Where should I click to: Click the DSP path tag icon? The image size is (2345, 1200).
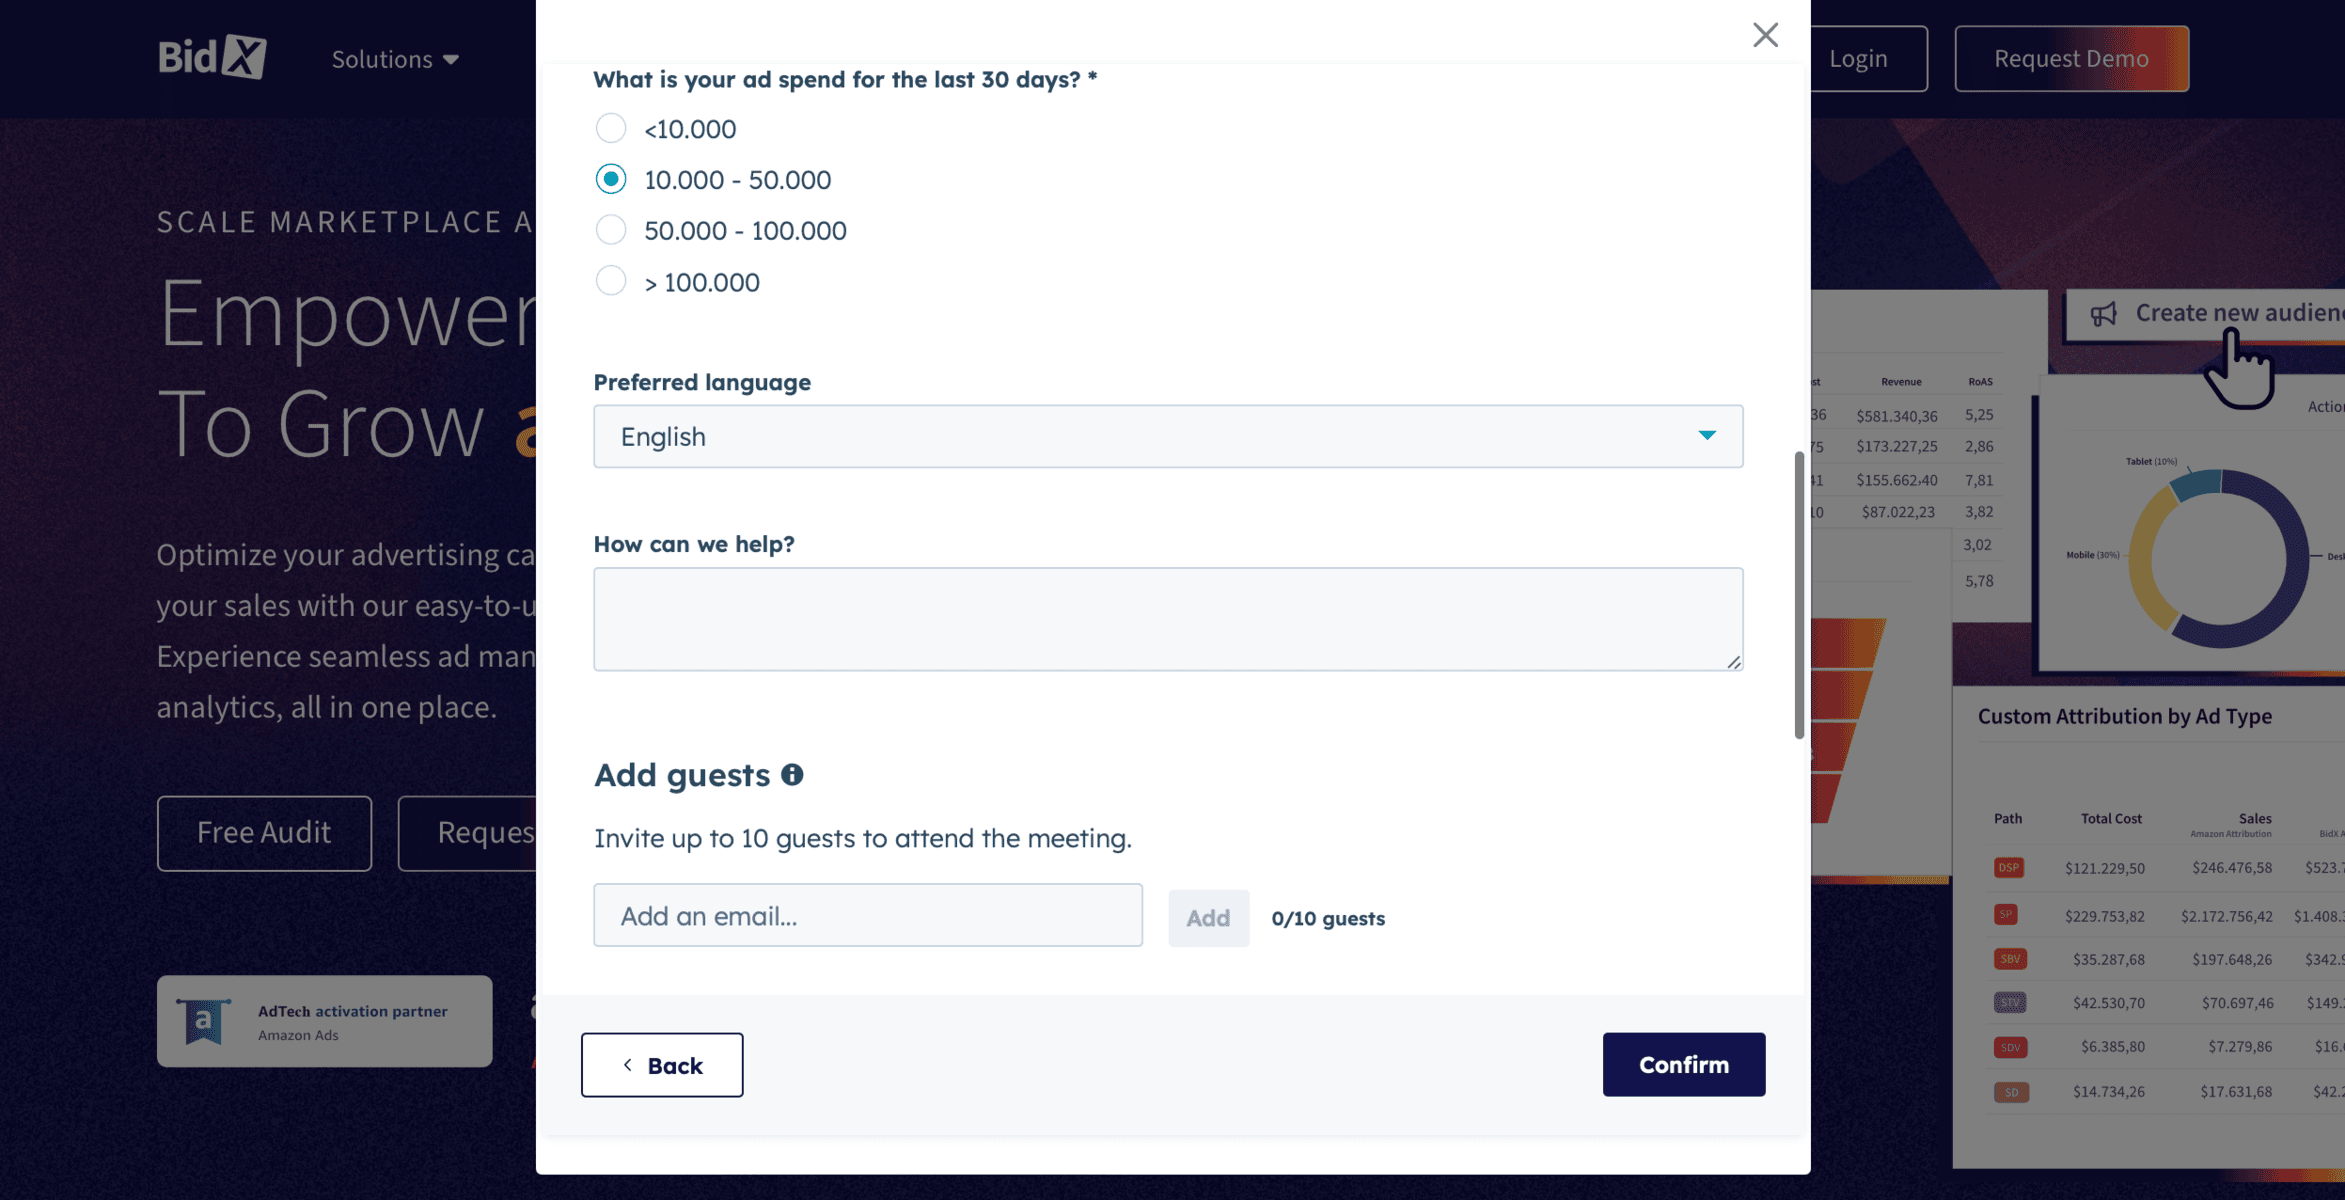click(x=2008, y=867)
